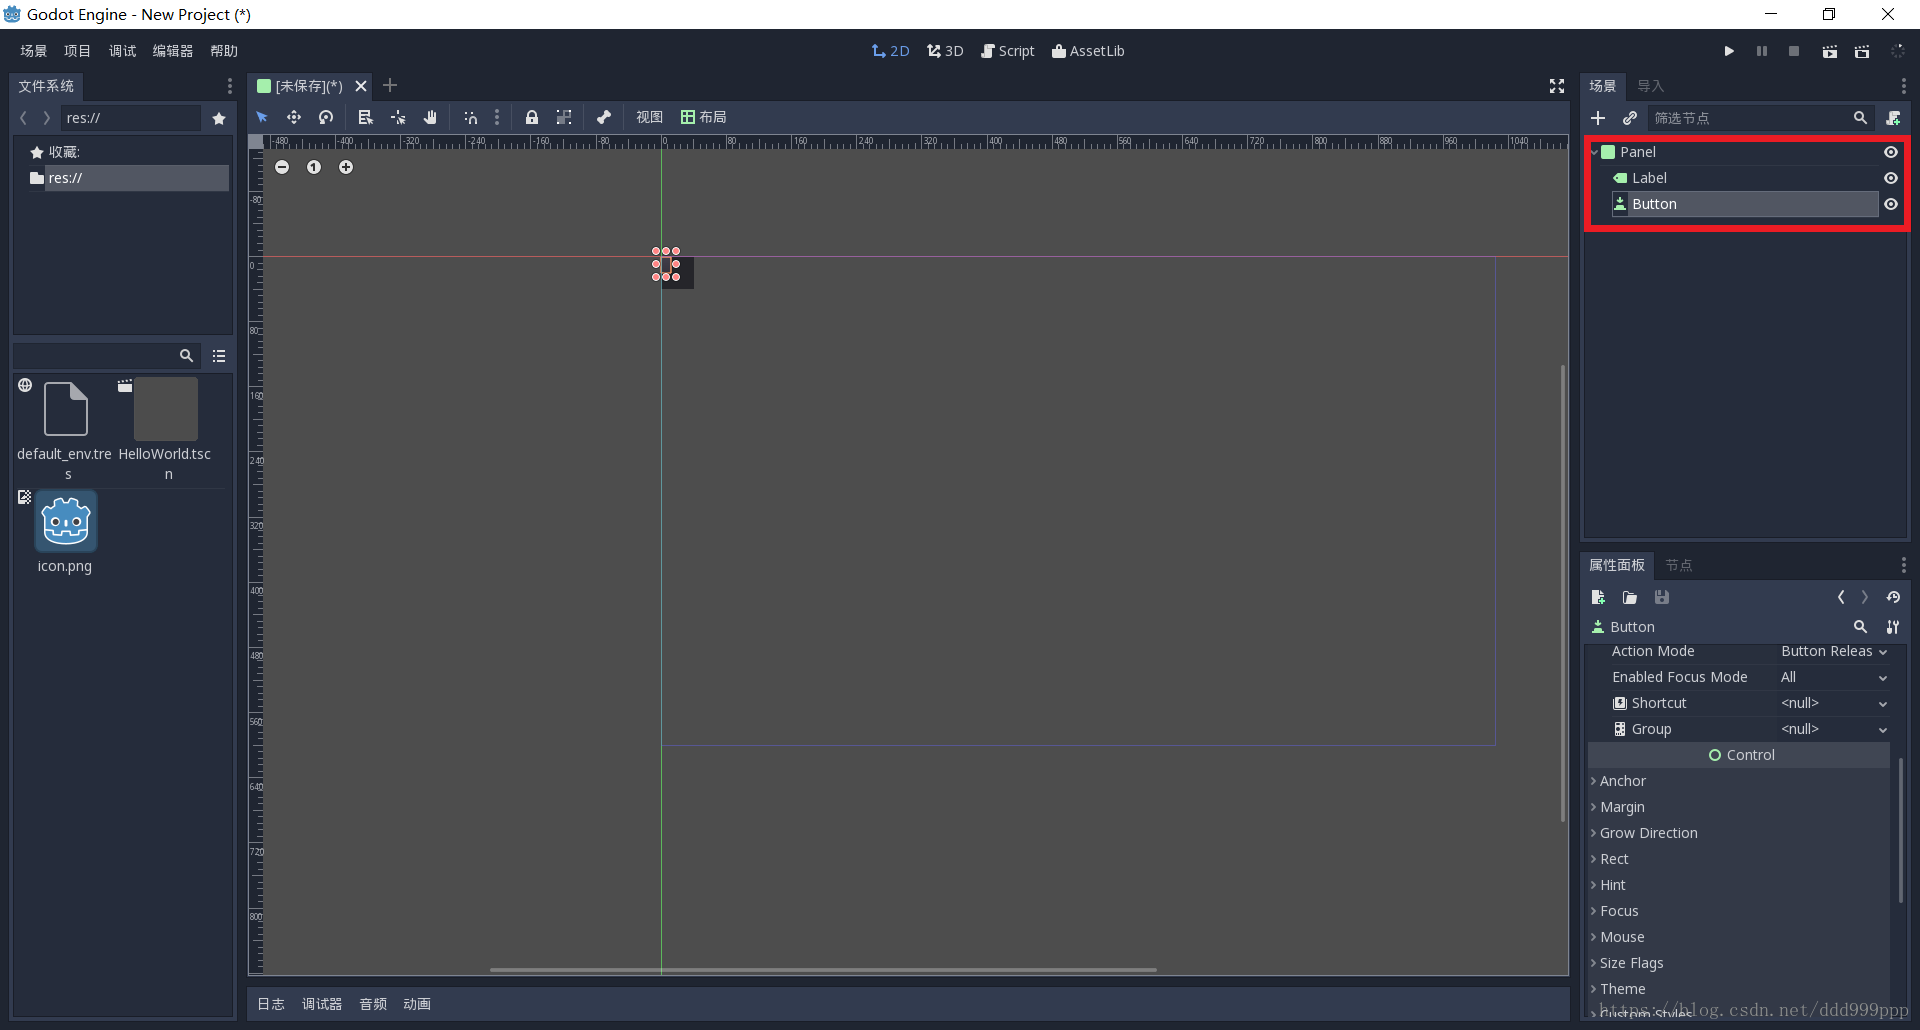Open Shortcut resource dropdown
This screenshot has height=1030, width=1920.
pyautogui.click(x=1834, y=703)
